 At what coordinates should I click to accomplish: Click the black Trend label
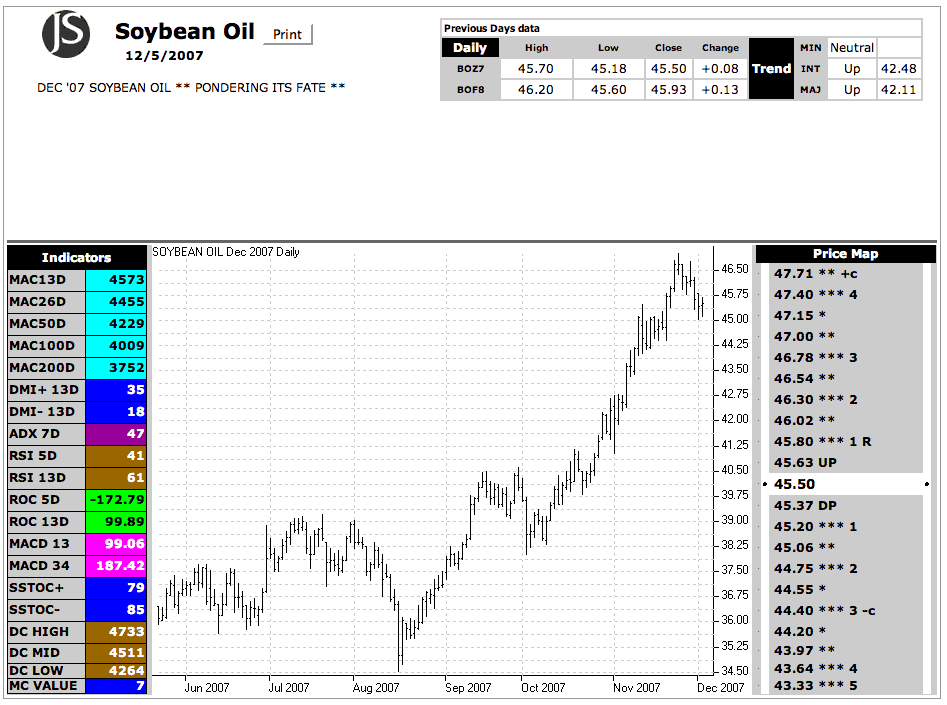click(x=771, y=69)
